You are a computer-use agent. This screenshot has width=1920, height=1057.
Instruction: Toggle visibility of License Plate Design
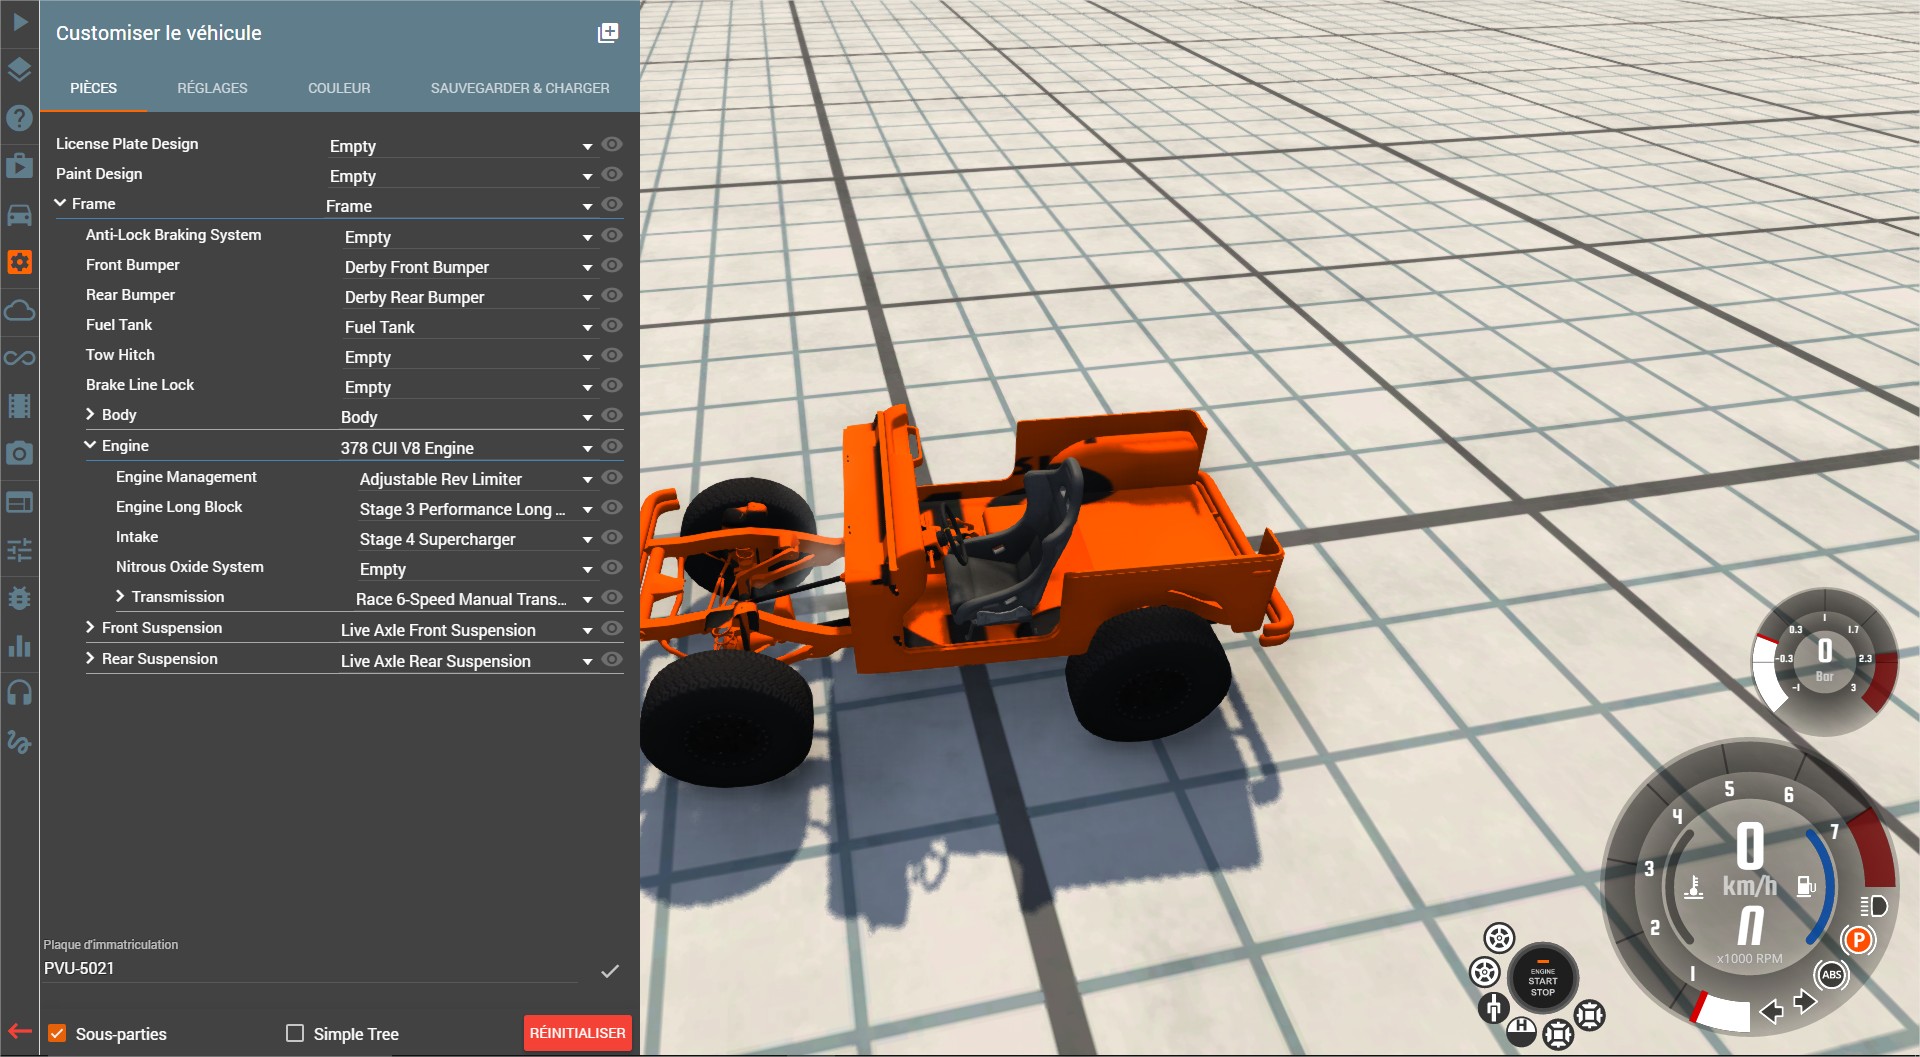pyautogui.click(x=613, y=145)
